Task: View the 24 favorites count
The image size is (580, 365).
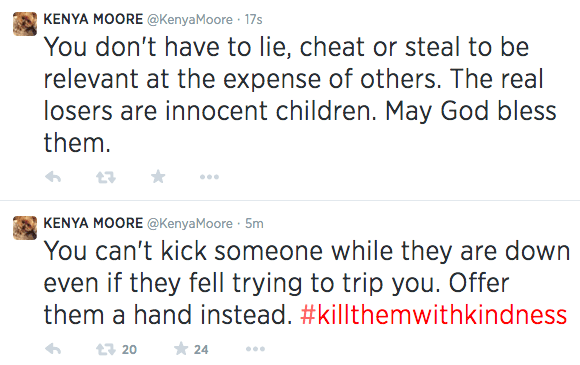Action: click(x=201, y=349)
